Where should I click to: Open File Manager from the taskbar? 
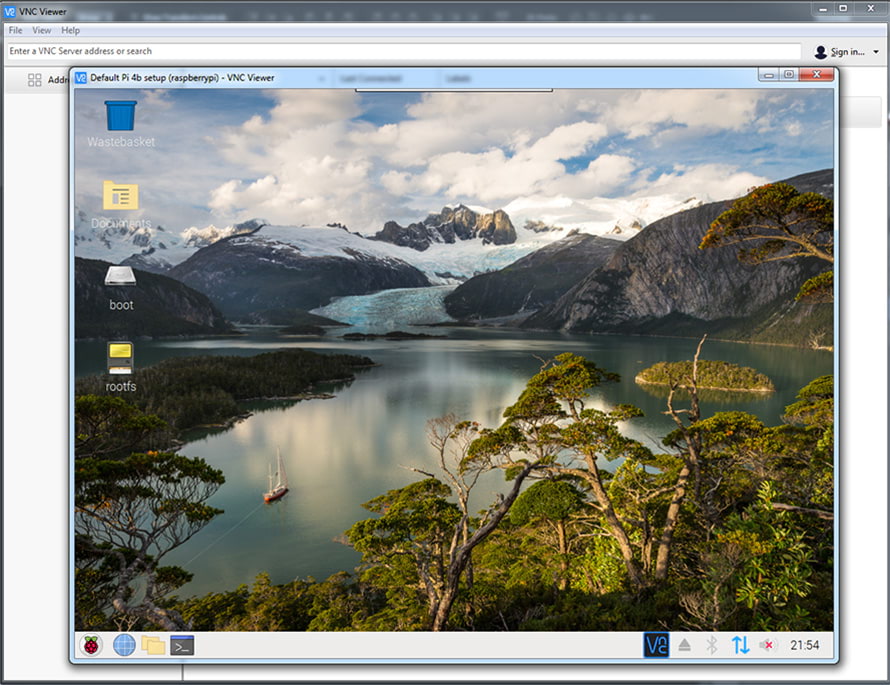153,645
